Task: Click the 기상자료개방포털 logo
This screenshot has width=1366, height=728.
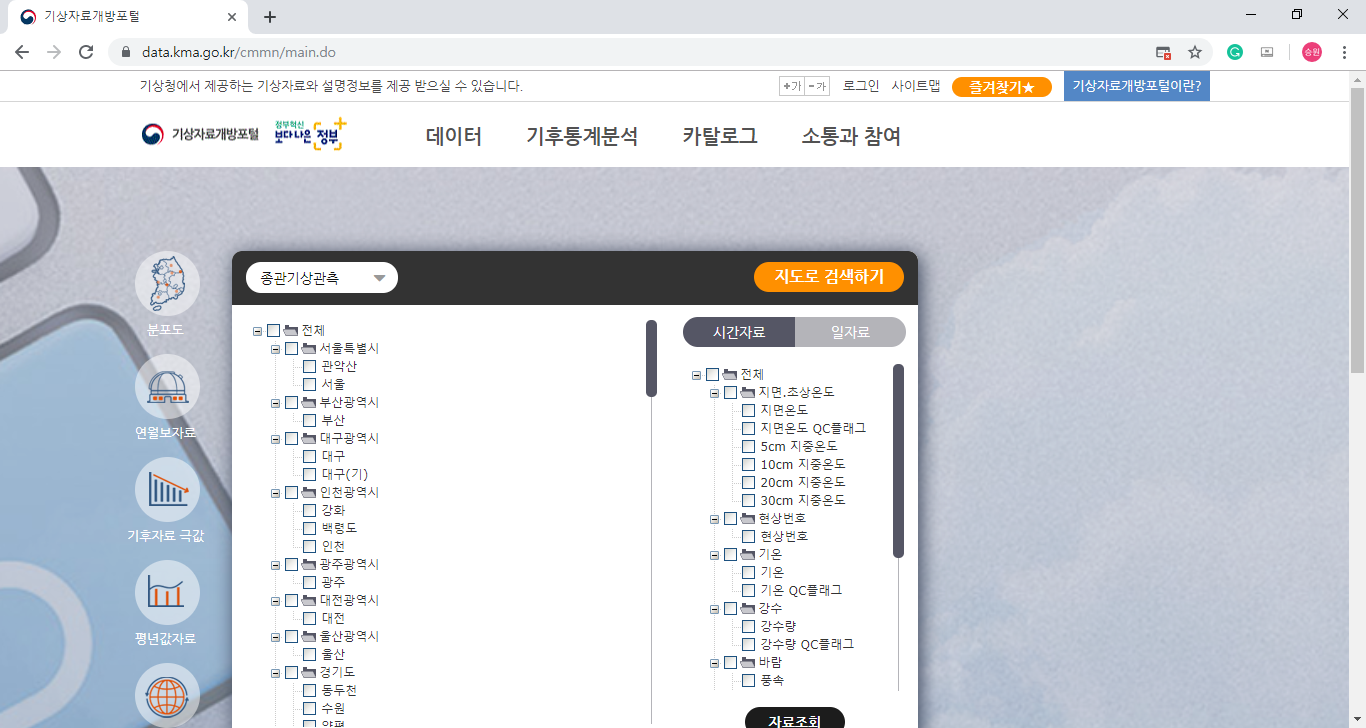Action: 200,134
